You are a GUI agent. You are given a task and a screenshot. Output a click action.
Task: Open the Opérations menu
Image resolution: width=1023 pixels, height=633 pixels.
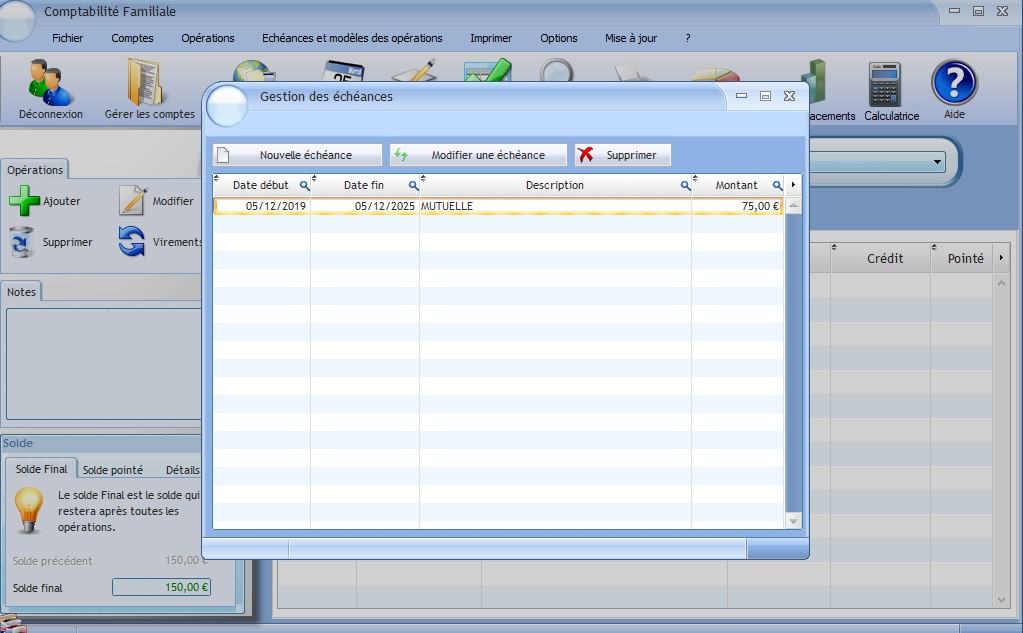click(207, 38)
